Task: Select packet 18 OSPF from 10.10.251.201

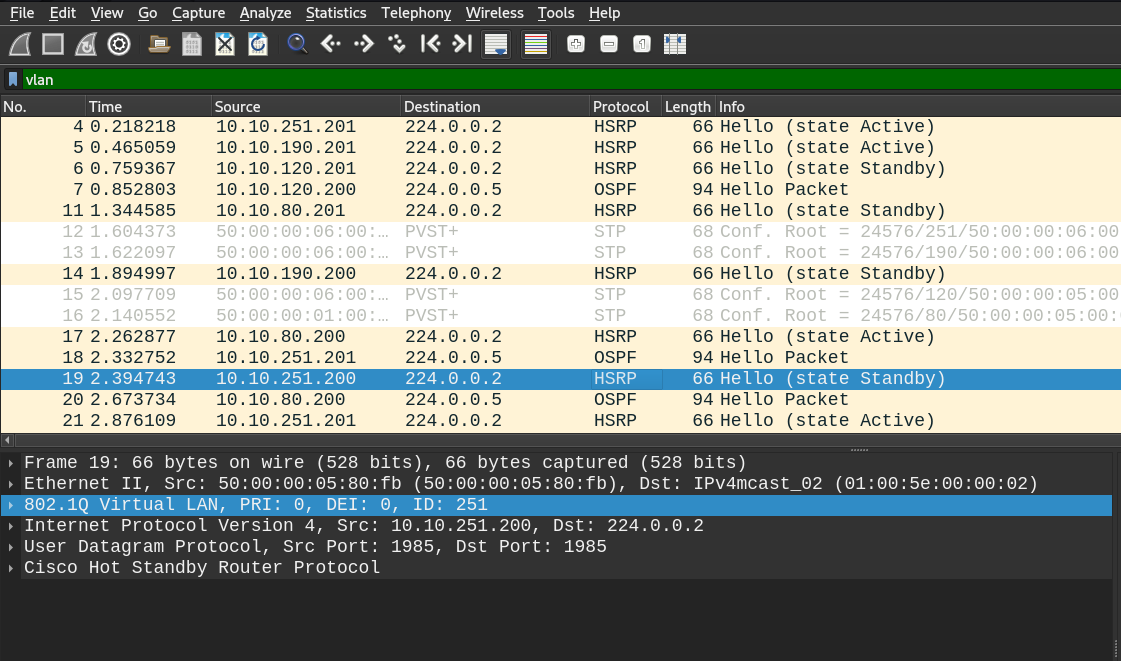Action: 560,357
